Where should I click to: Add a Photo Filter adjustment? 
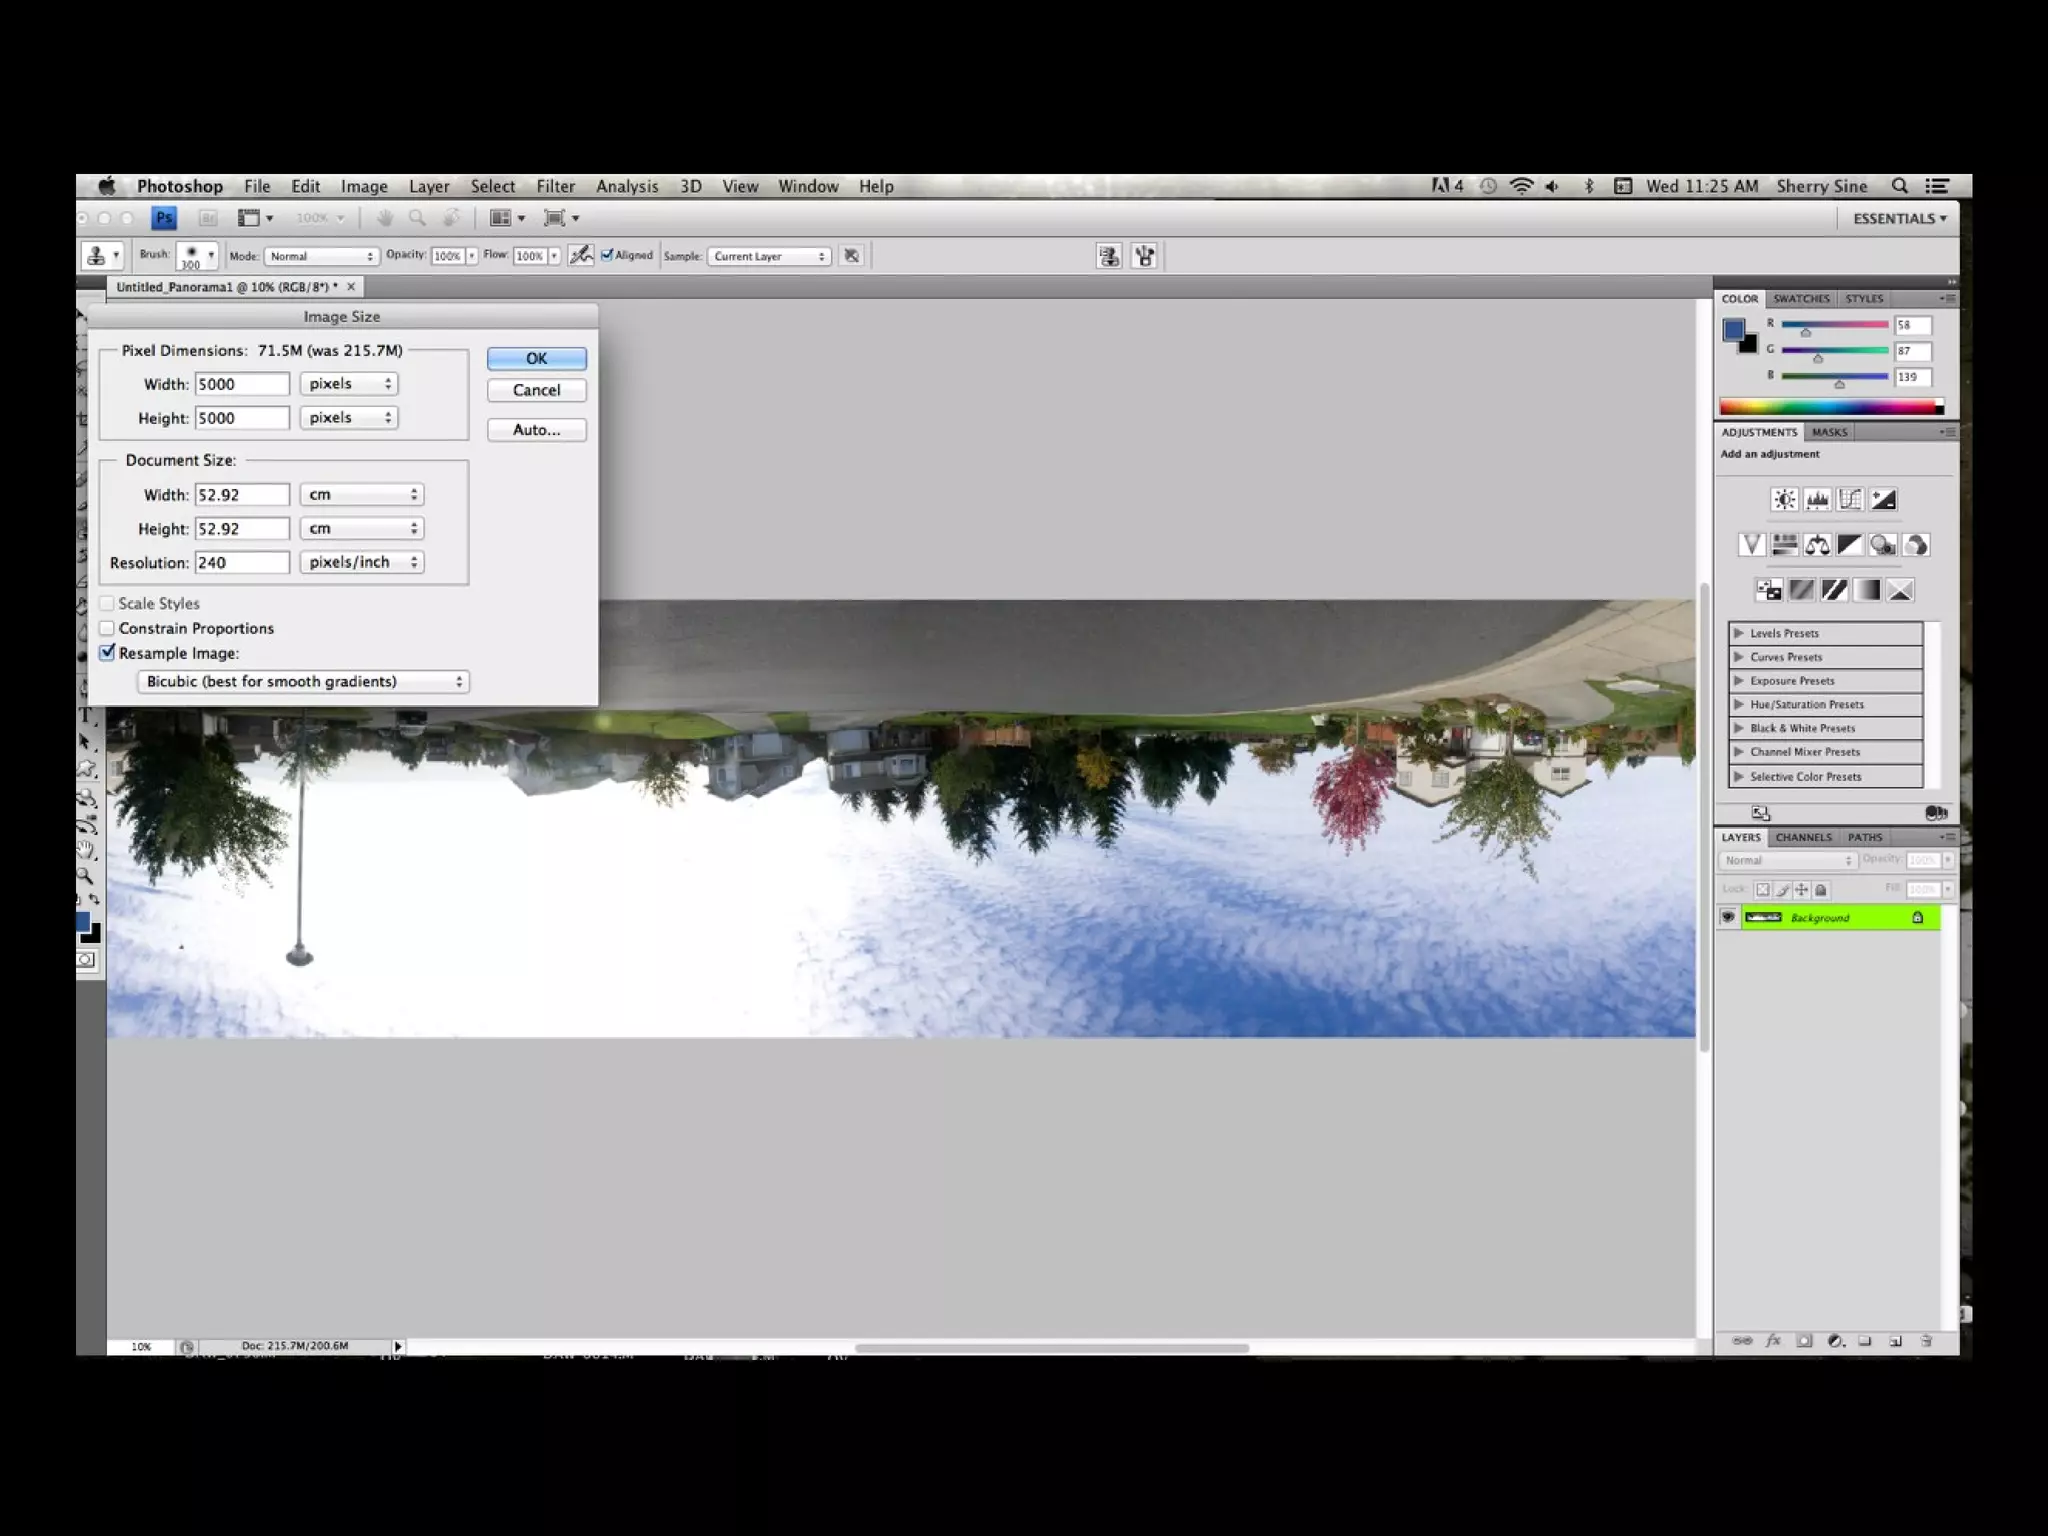tap(1883, 545)
